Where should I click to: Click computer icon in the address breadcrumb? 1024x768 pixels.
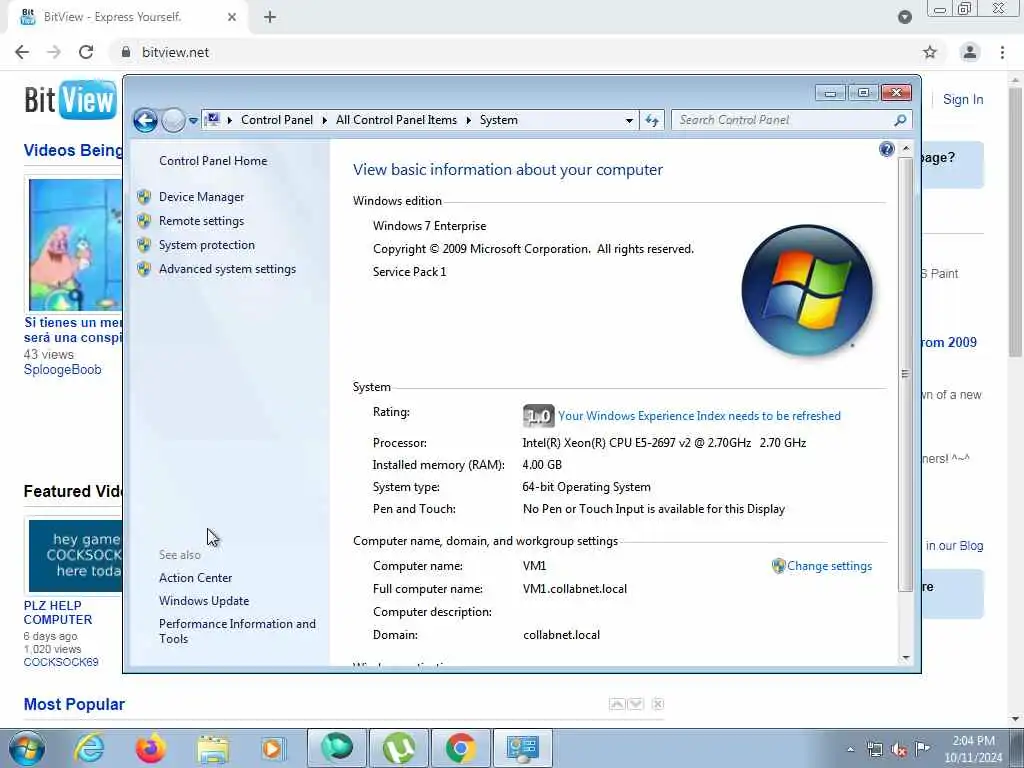click(x=212, y=120)
